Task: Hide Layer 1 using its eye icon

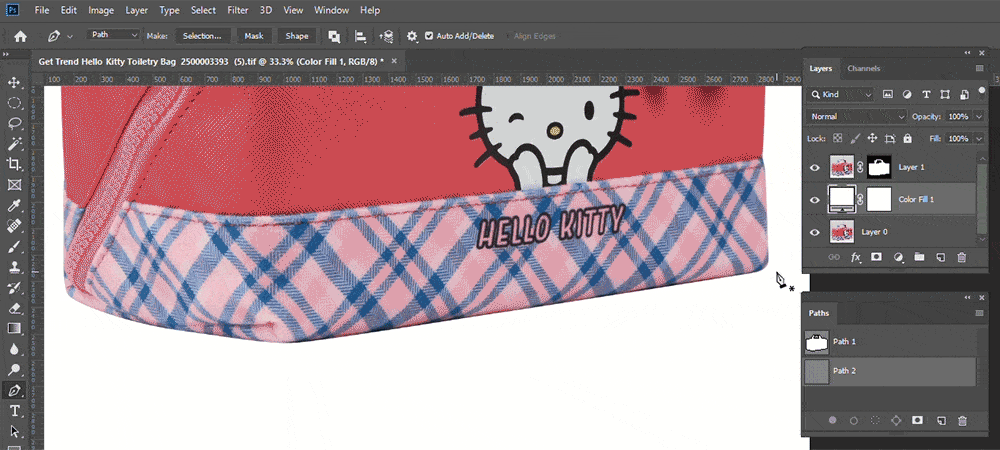Action: [814, 168]
